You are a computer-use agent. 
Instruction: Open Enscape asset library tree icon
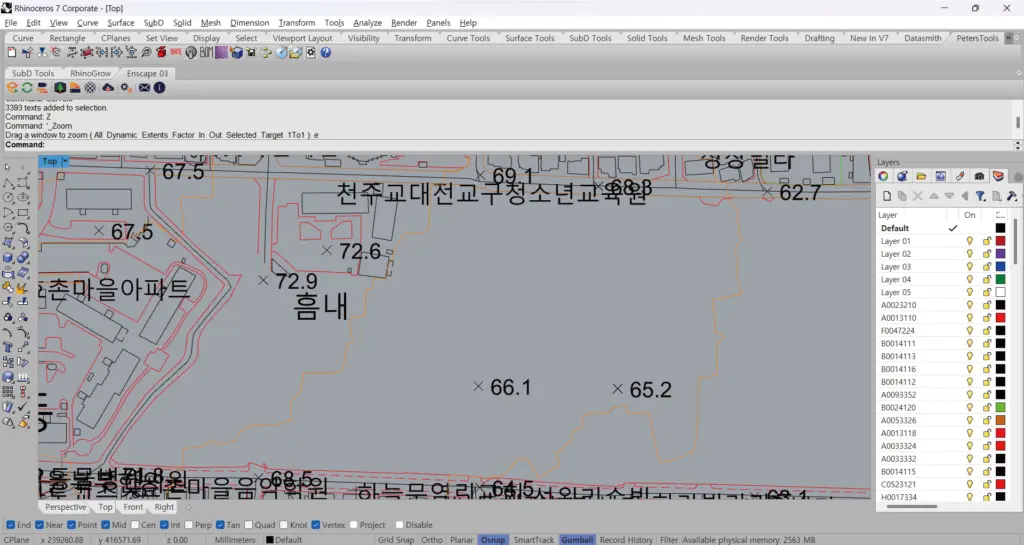pyautogui.click(x=59, y=87)
